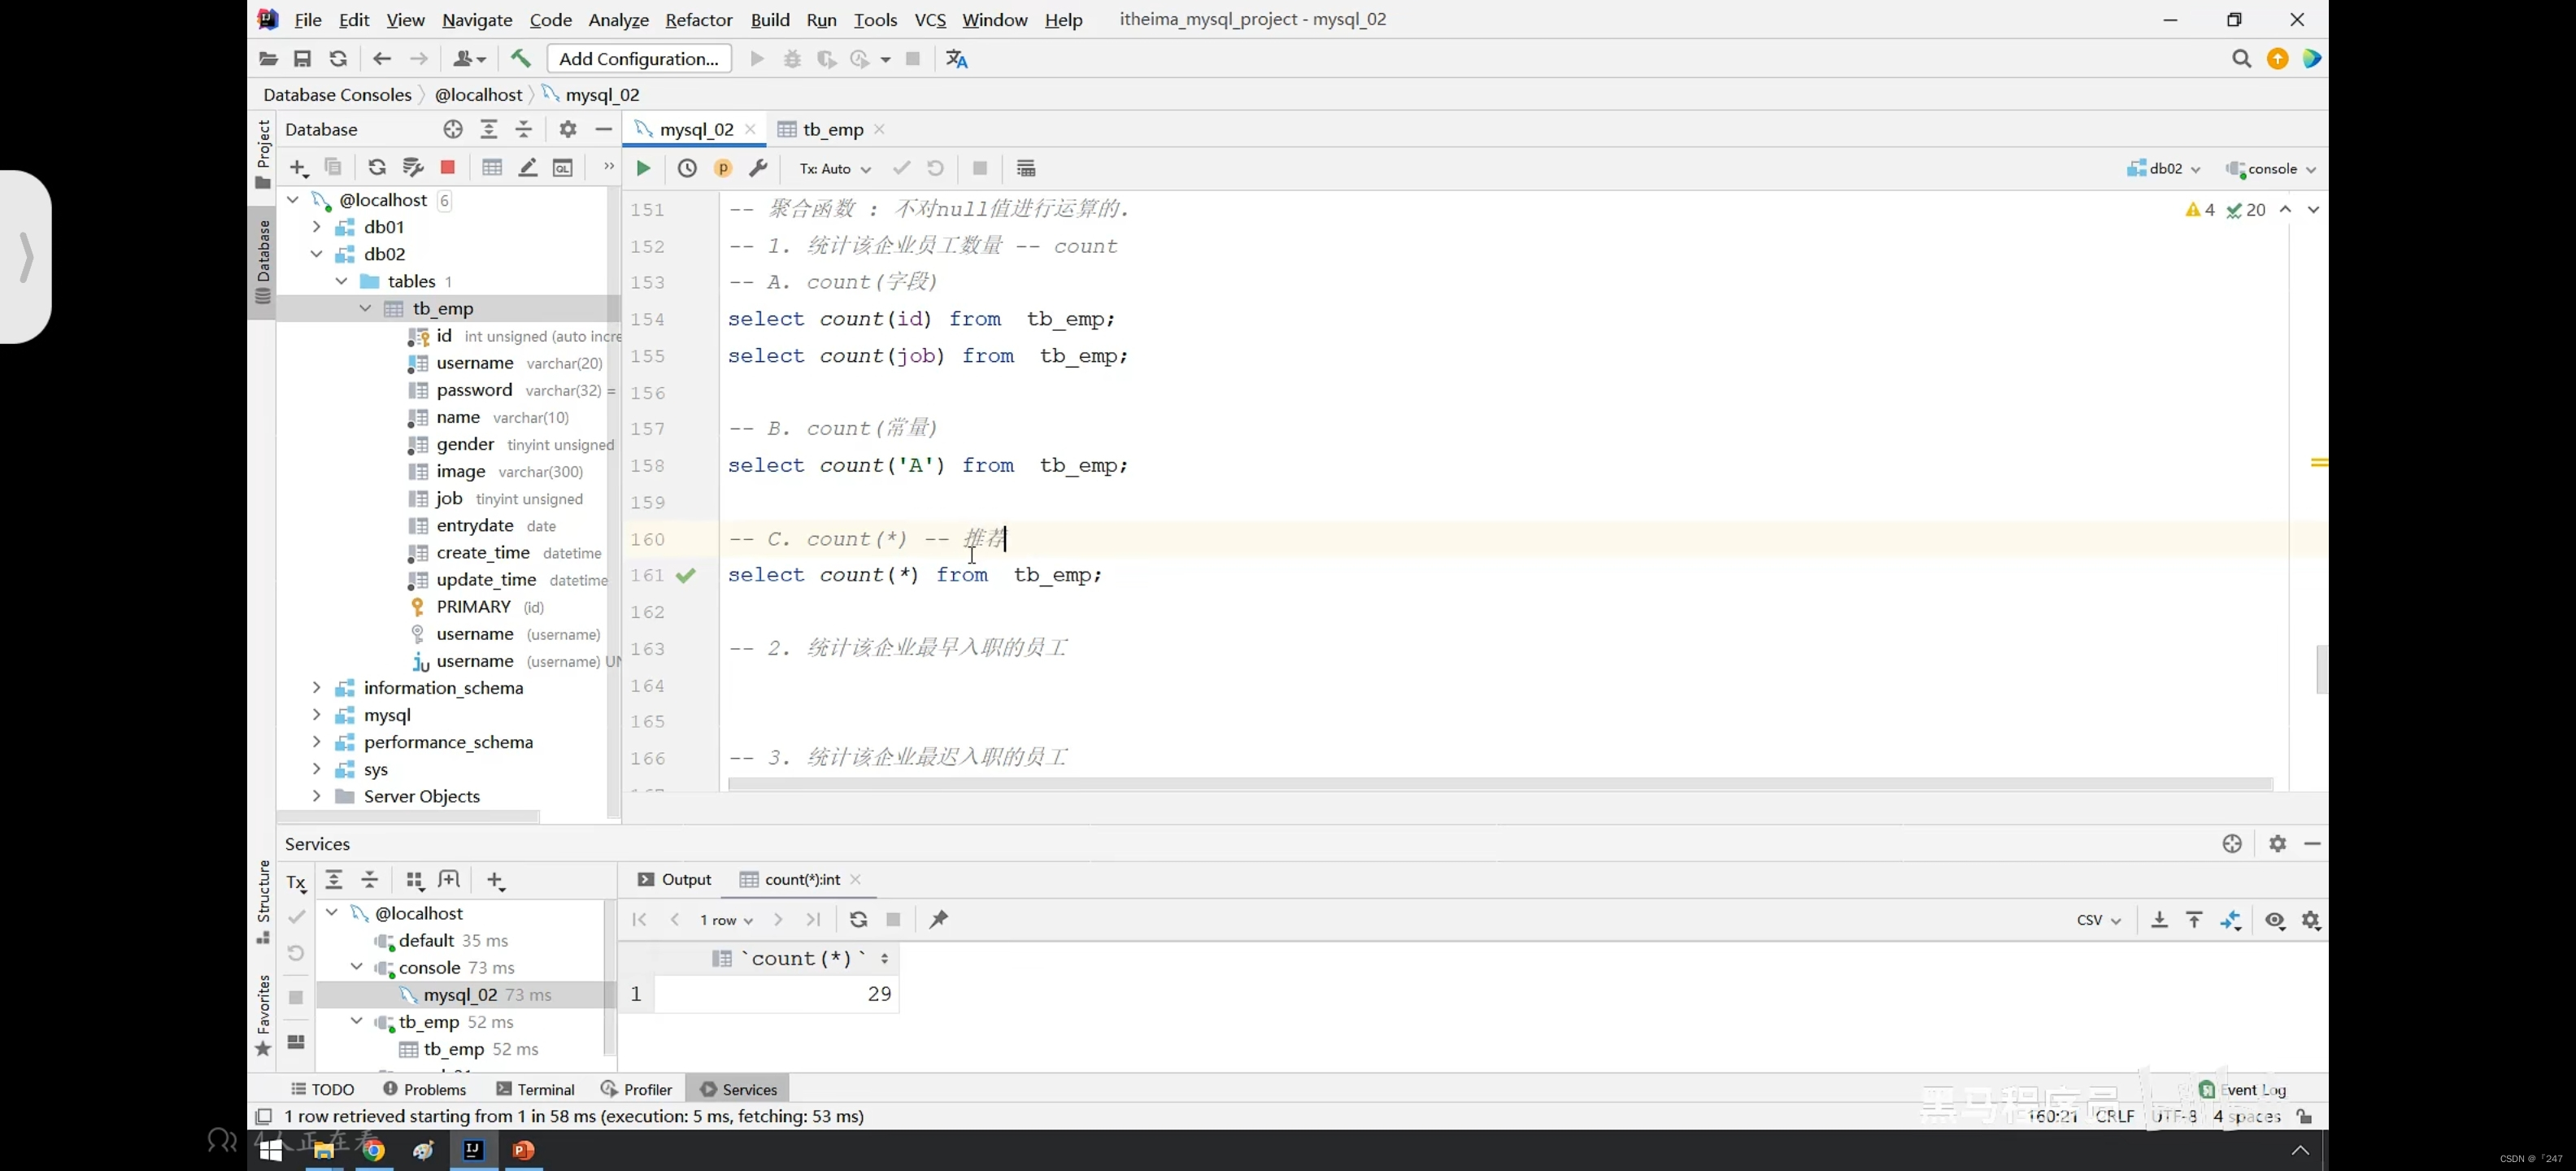Open the Profiler tool window
The width and height of the screenshot is (2576, 1171).
point(636,1089)
